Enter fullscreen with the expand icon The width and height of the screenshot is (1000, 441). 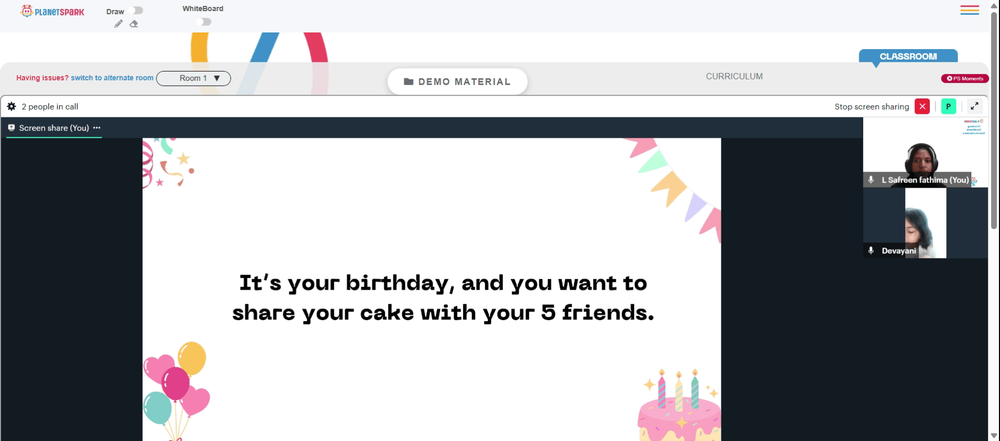pos(974,107)
